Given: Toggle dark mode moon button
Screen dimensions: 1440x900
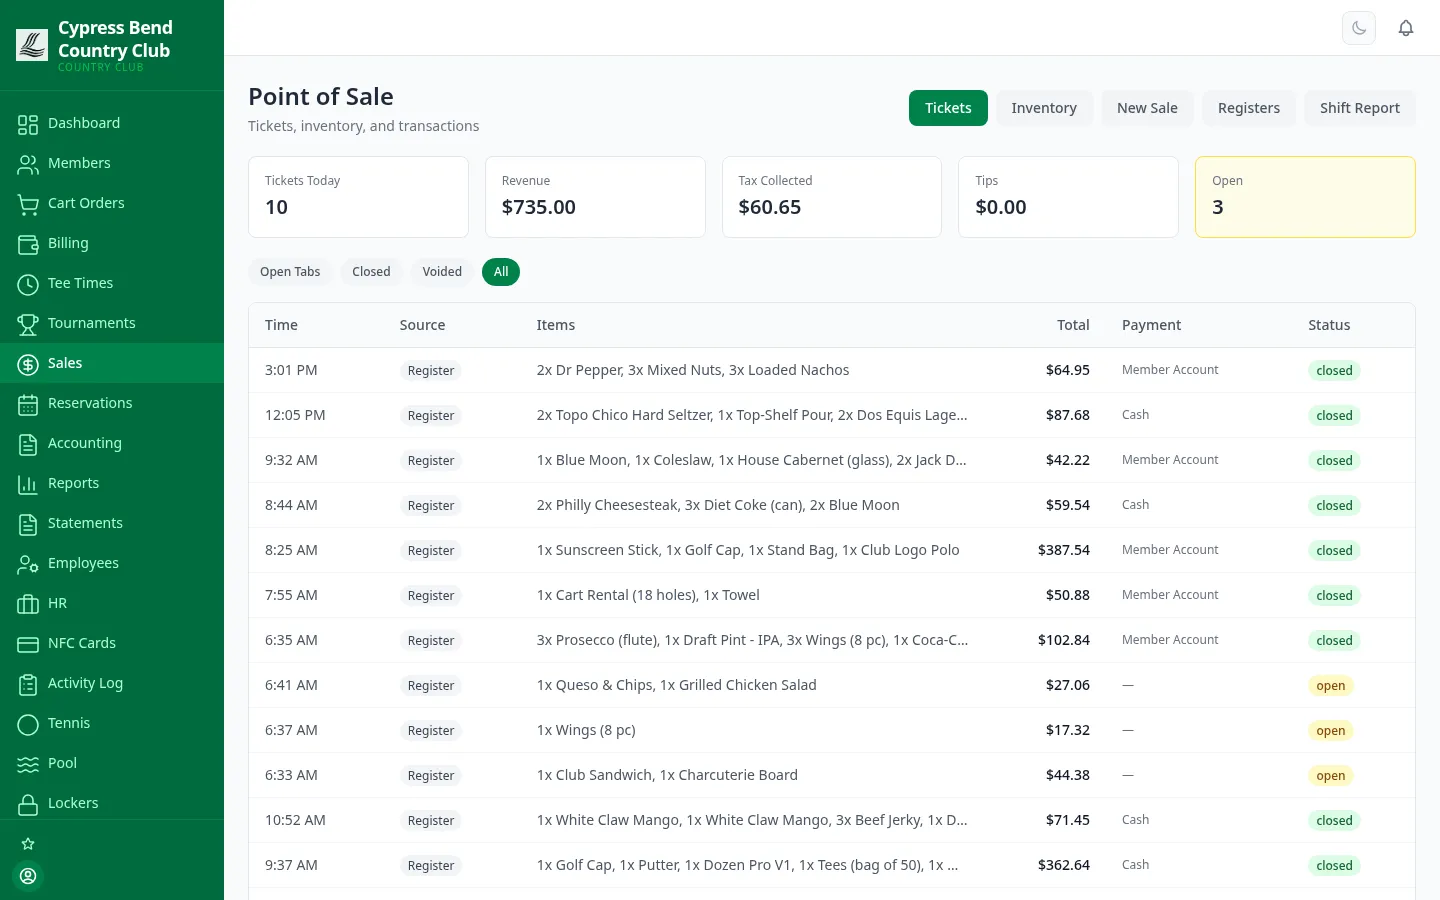Looking at the screenshot, I should point(1359,28).
